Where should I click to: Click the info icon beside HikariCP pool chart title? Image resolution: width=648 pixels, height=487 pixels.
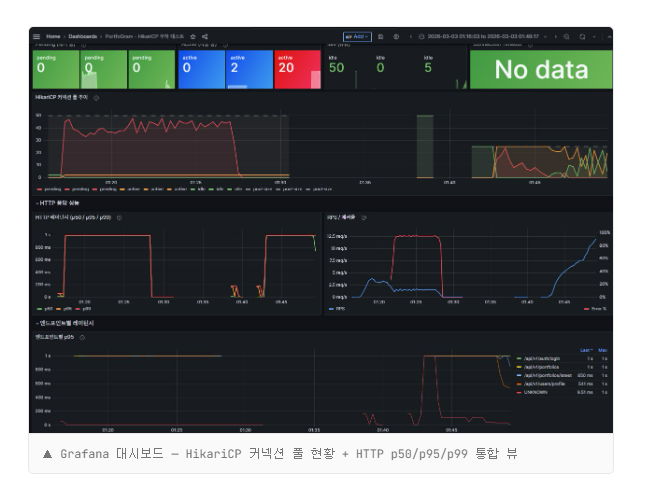[96, 98]
